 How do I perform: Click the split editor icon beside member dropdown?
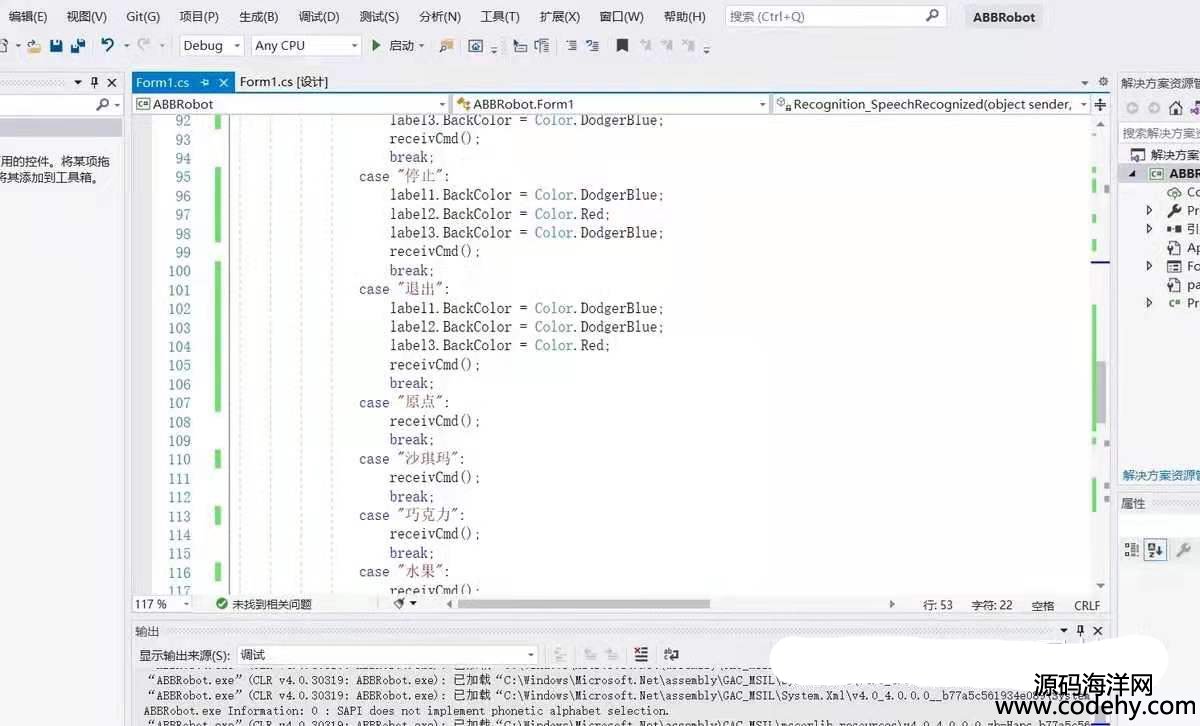tap(1100, 104)
